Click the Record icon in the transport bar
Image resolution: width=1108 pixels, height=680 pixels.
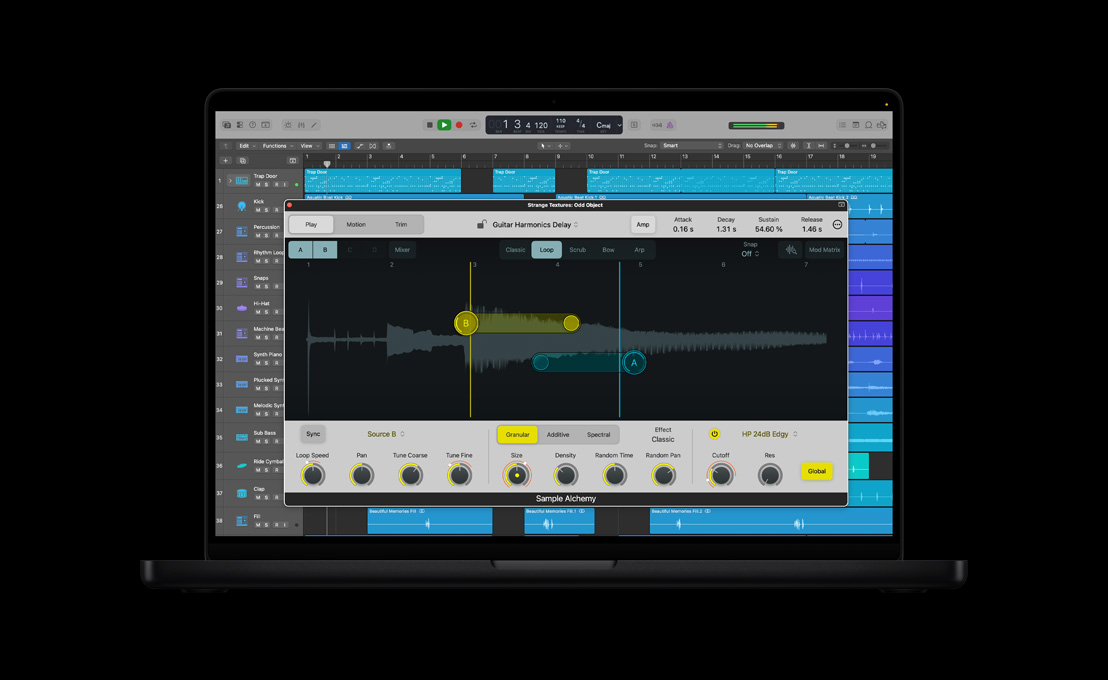pyautogui.click(x=458, y=125)
